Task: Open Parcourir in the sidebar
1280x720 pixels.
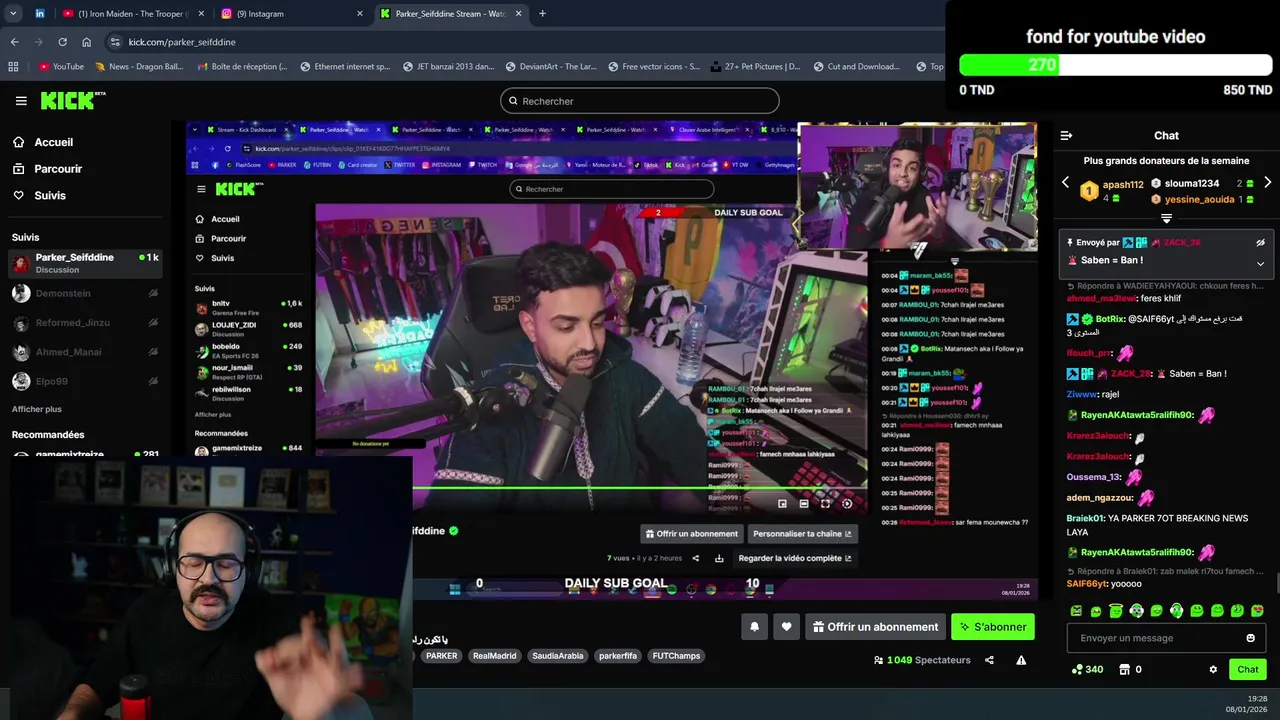Action: tap(58, 169)
